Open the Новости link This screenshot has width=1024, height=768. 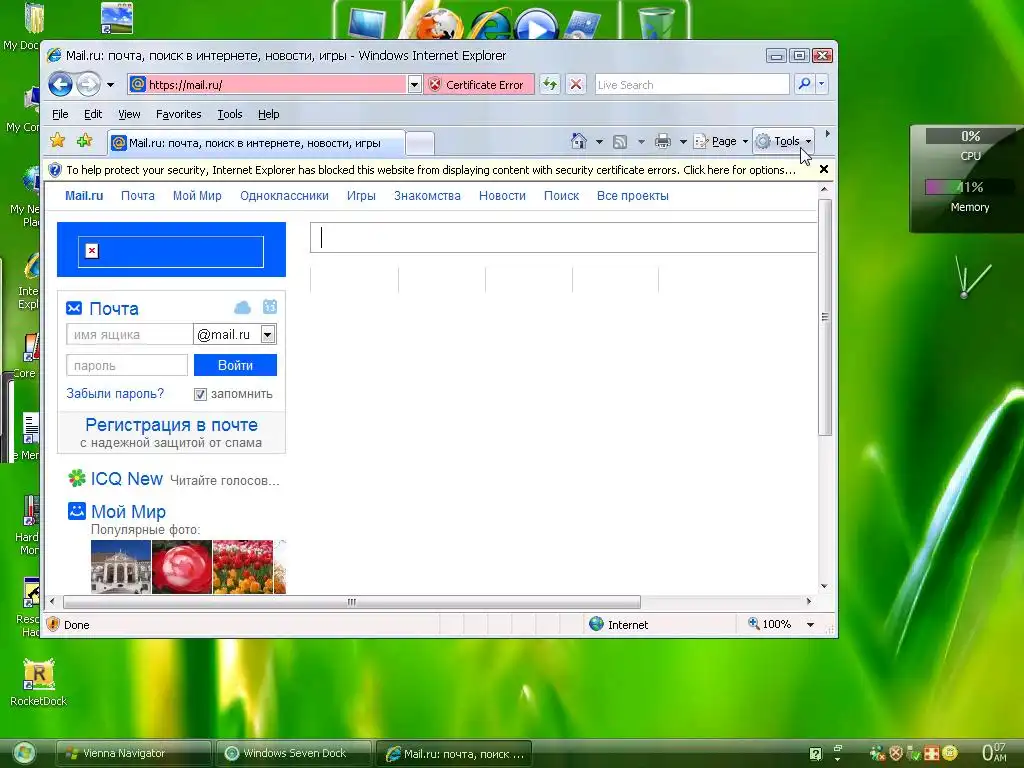[x=502, y=196]
